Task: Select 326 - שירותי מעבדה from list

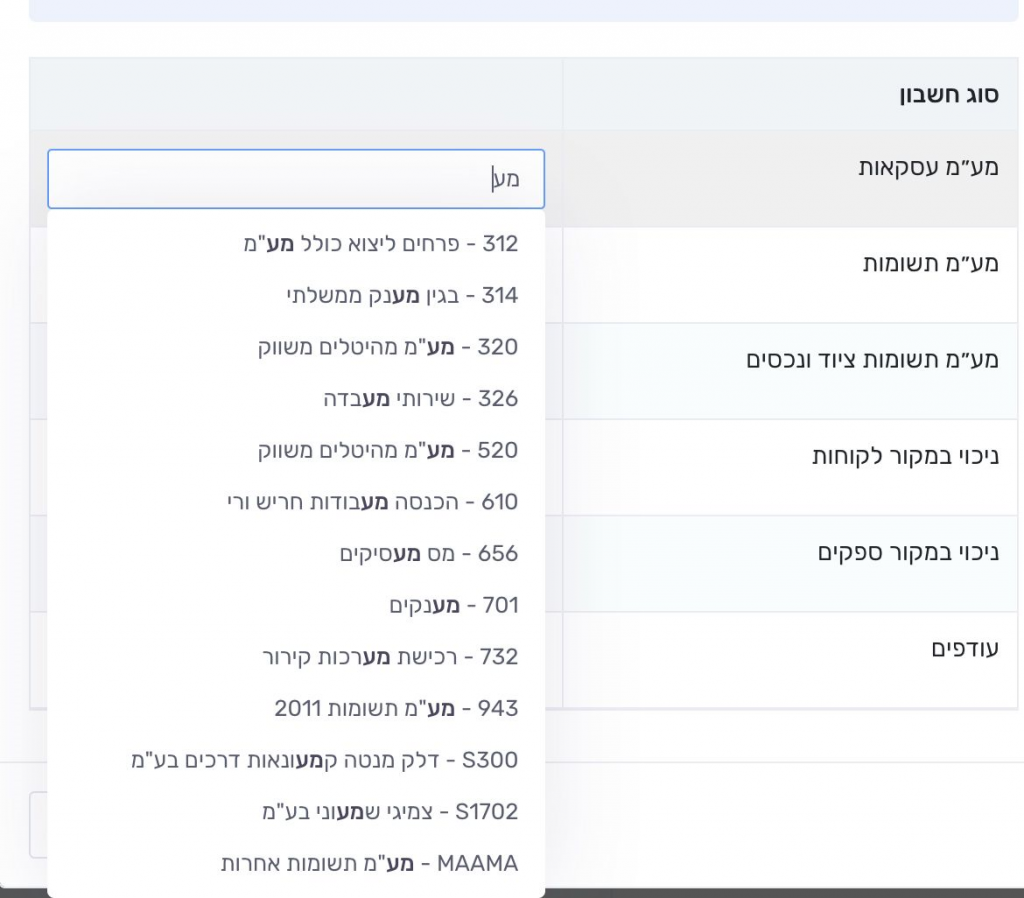Action: [x=420, y=399]
